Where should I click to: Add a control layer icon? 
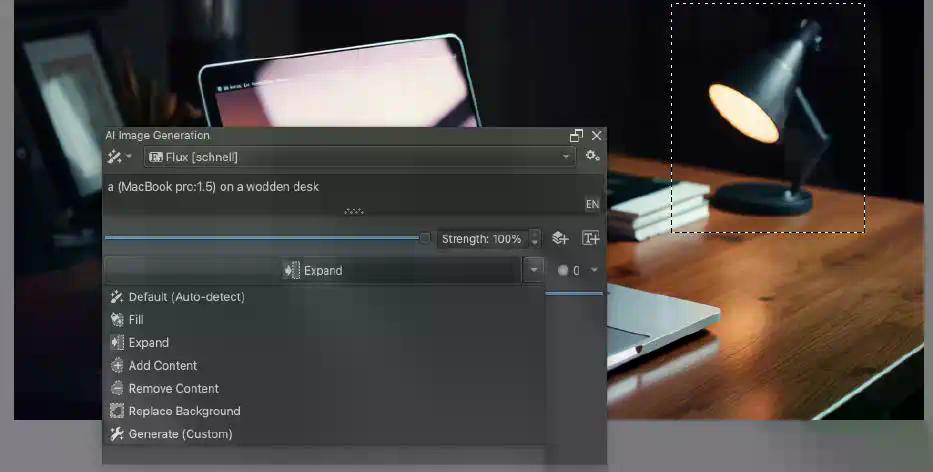tap(560, 238)
